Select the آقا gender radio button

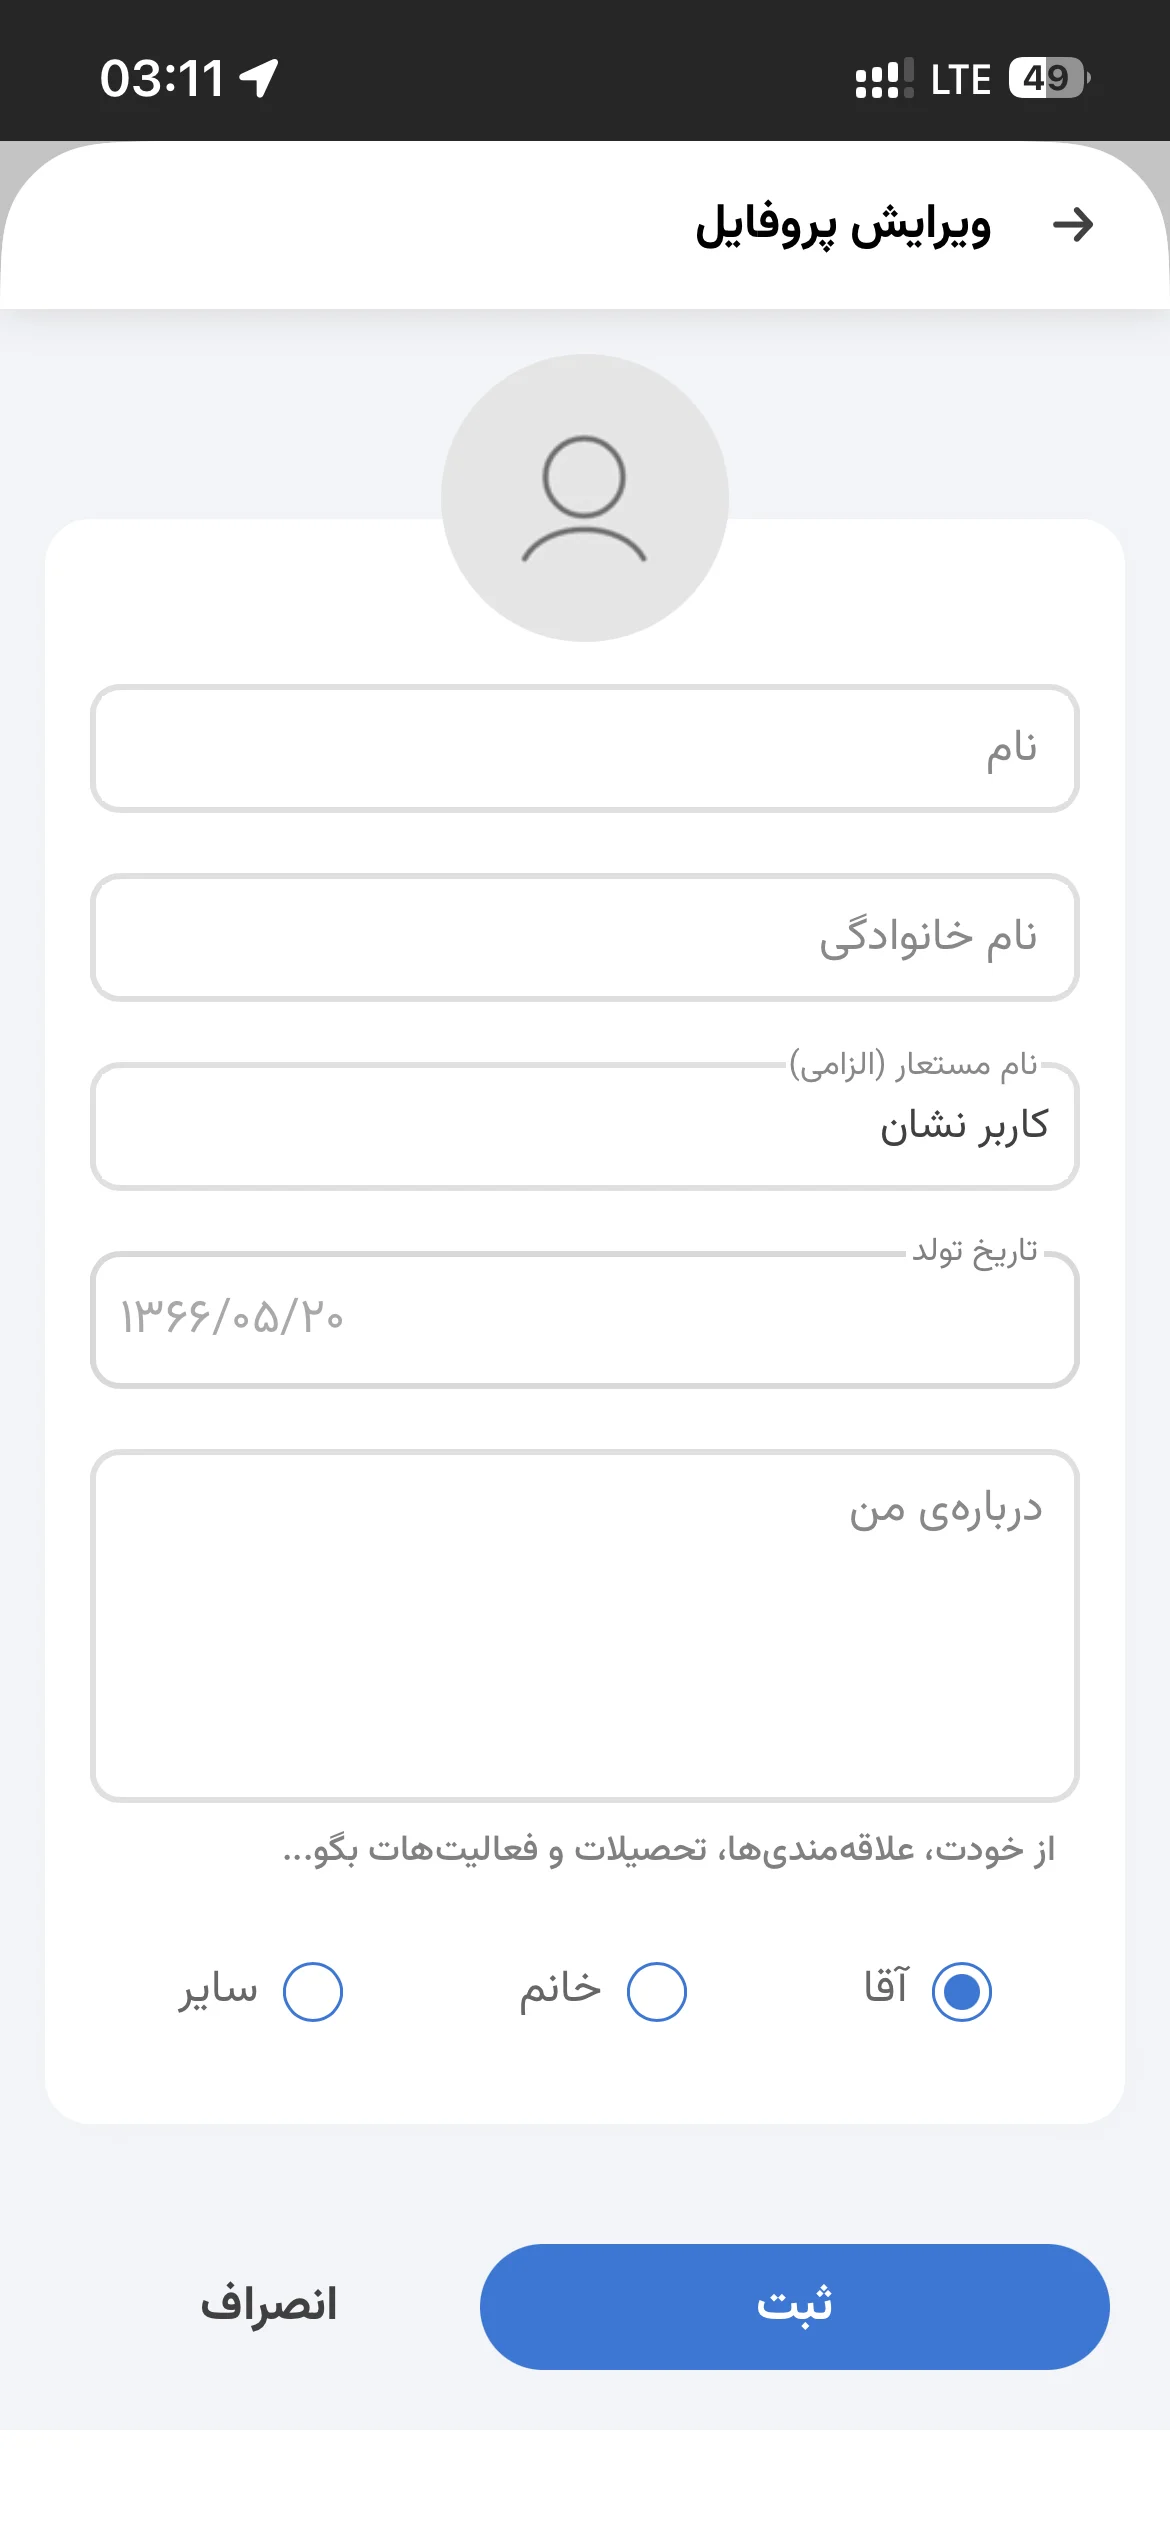[x=961, y=1992]
